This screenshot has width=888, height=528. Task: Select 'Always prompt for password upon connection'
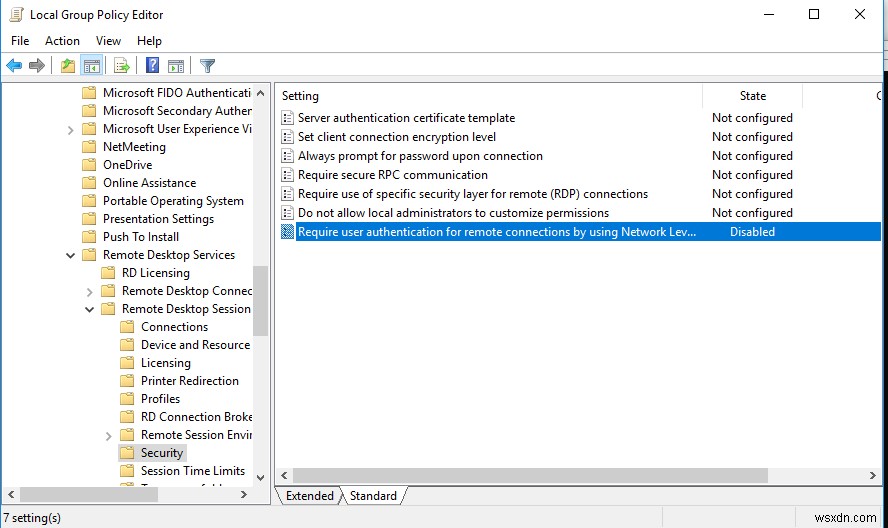(420, 156)
